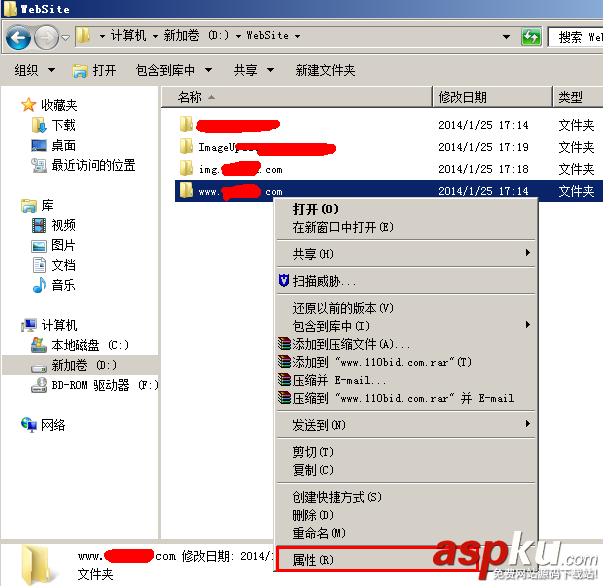Viewport: 603px width, 586px height.
Task: Sort by the 名称 column header
Action: [297, 97]
